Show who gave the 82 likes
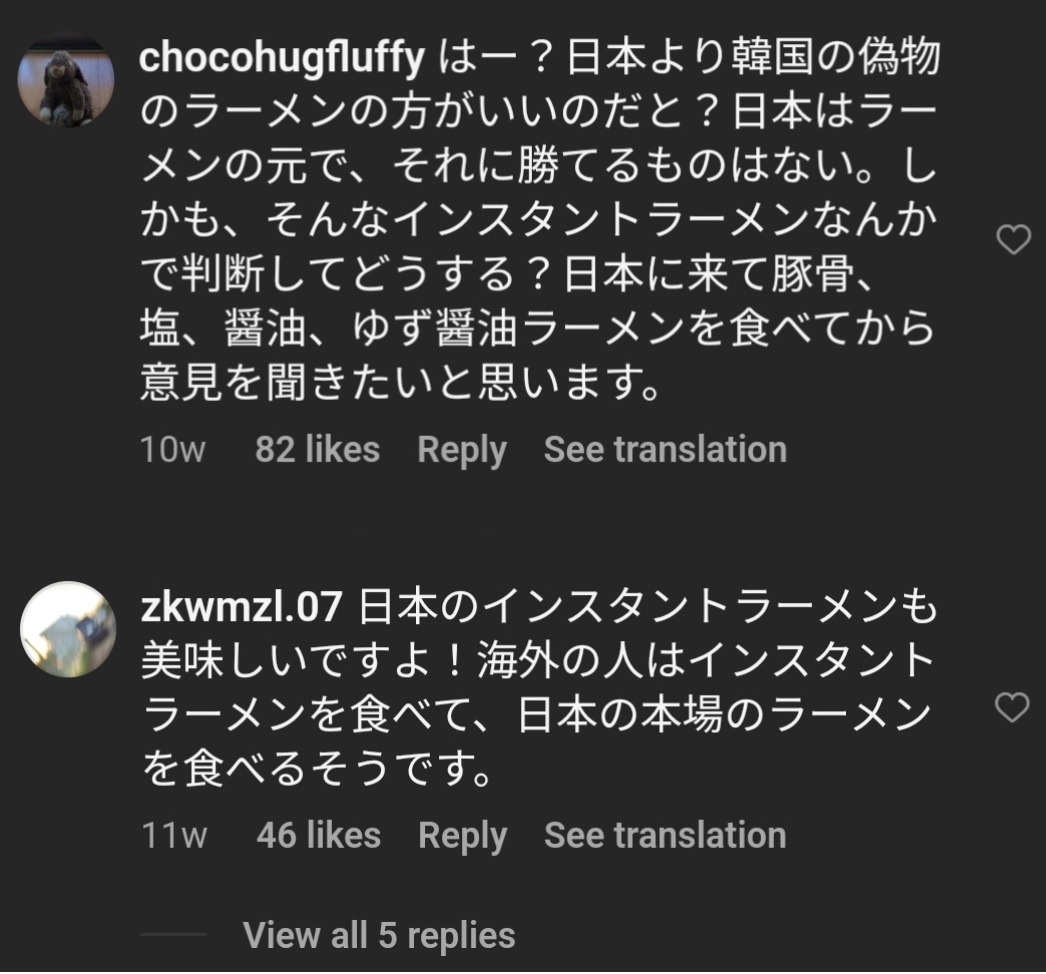The image size is (1046, 974). coord(317,450)
